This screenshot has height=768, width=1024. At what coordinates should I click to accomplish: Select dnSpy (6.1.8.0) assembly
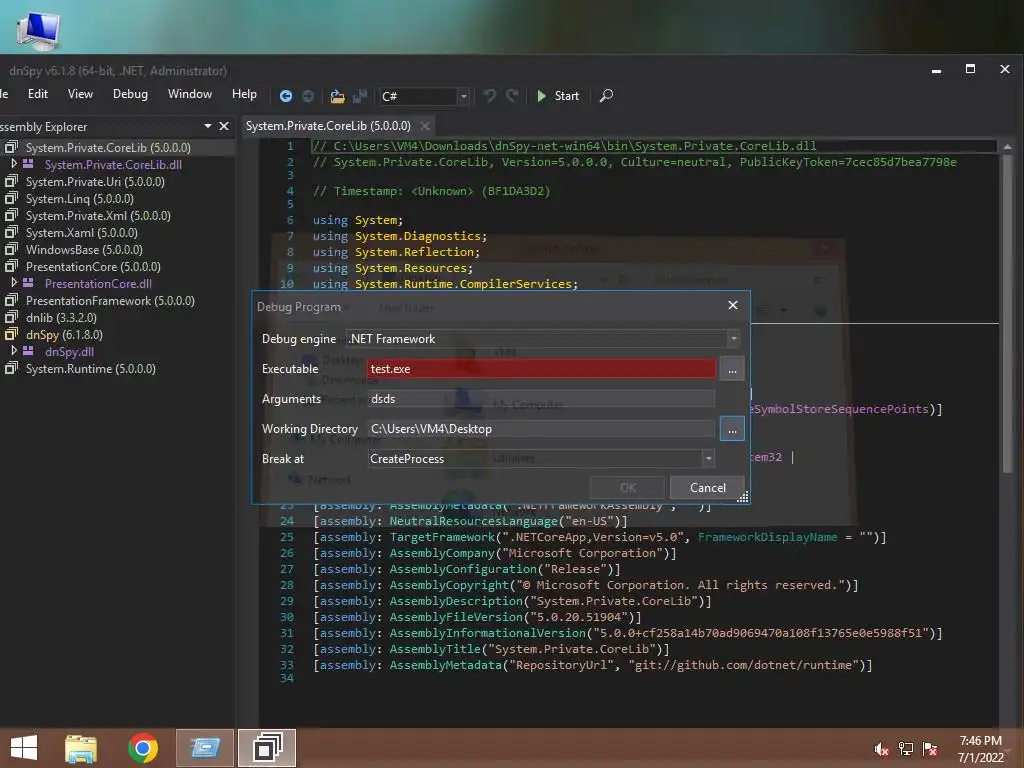tap(64, 334)
